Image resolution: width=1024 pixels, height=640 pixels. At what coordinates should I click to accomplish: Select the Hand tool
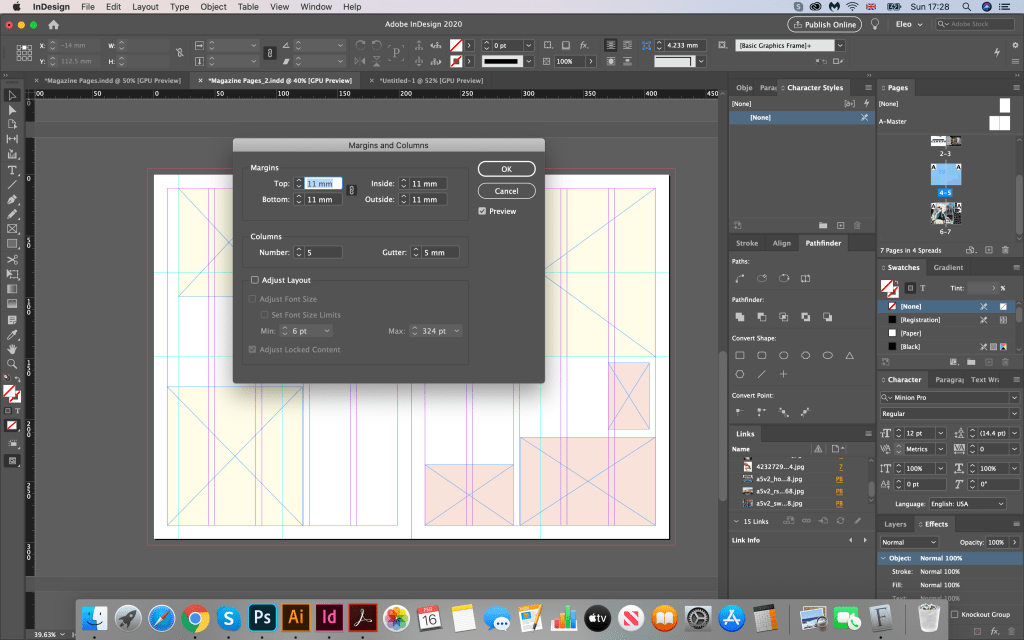12,349
